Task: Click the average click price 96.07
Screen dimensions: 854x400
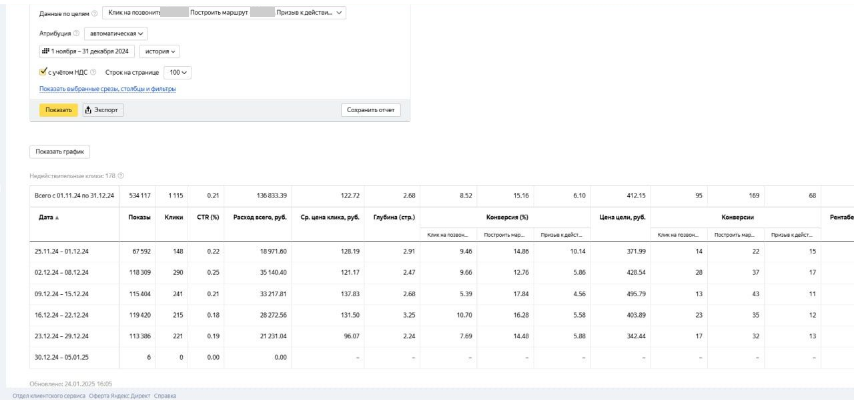Action: pyautogui.click(x=351, y=336)
